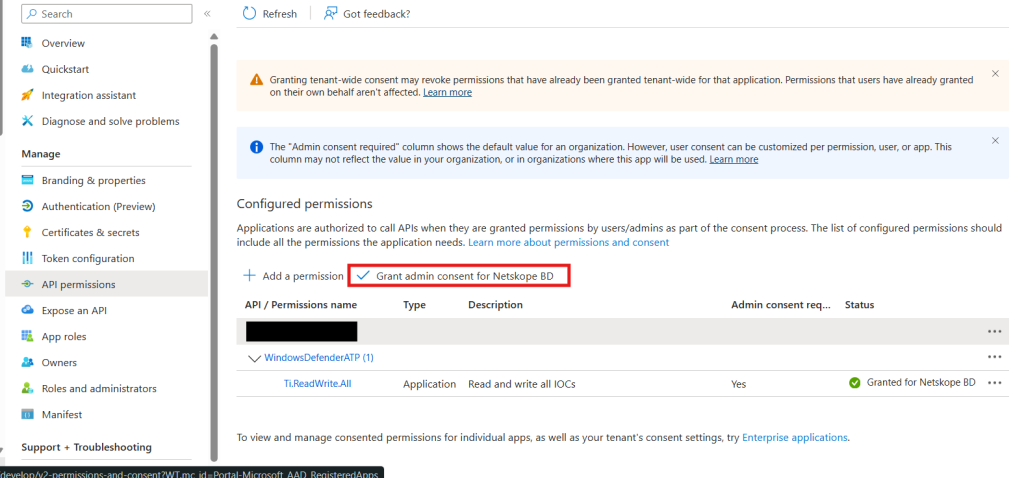Dismiss the tenant-wide consent warning banner
The image size is (1024, 478).
(x=995, y=74)
